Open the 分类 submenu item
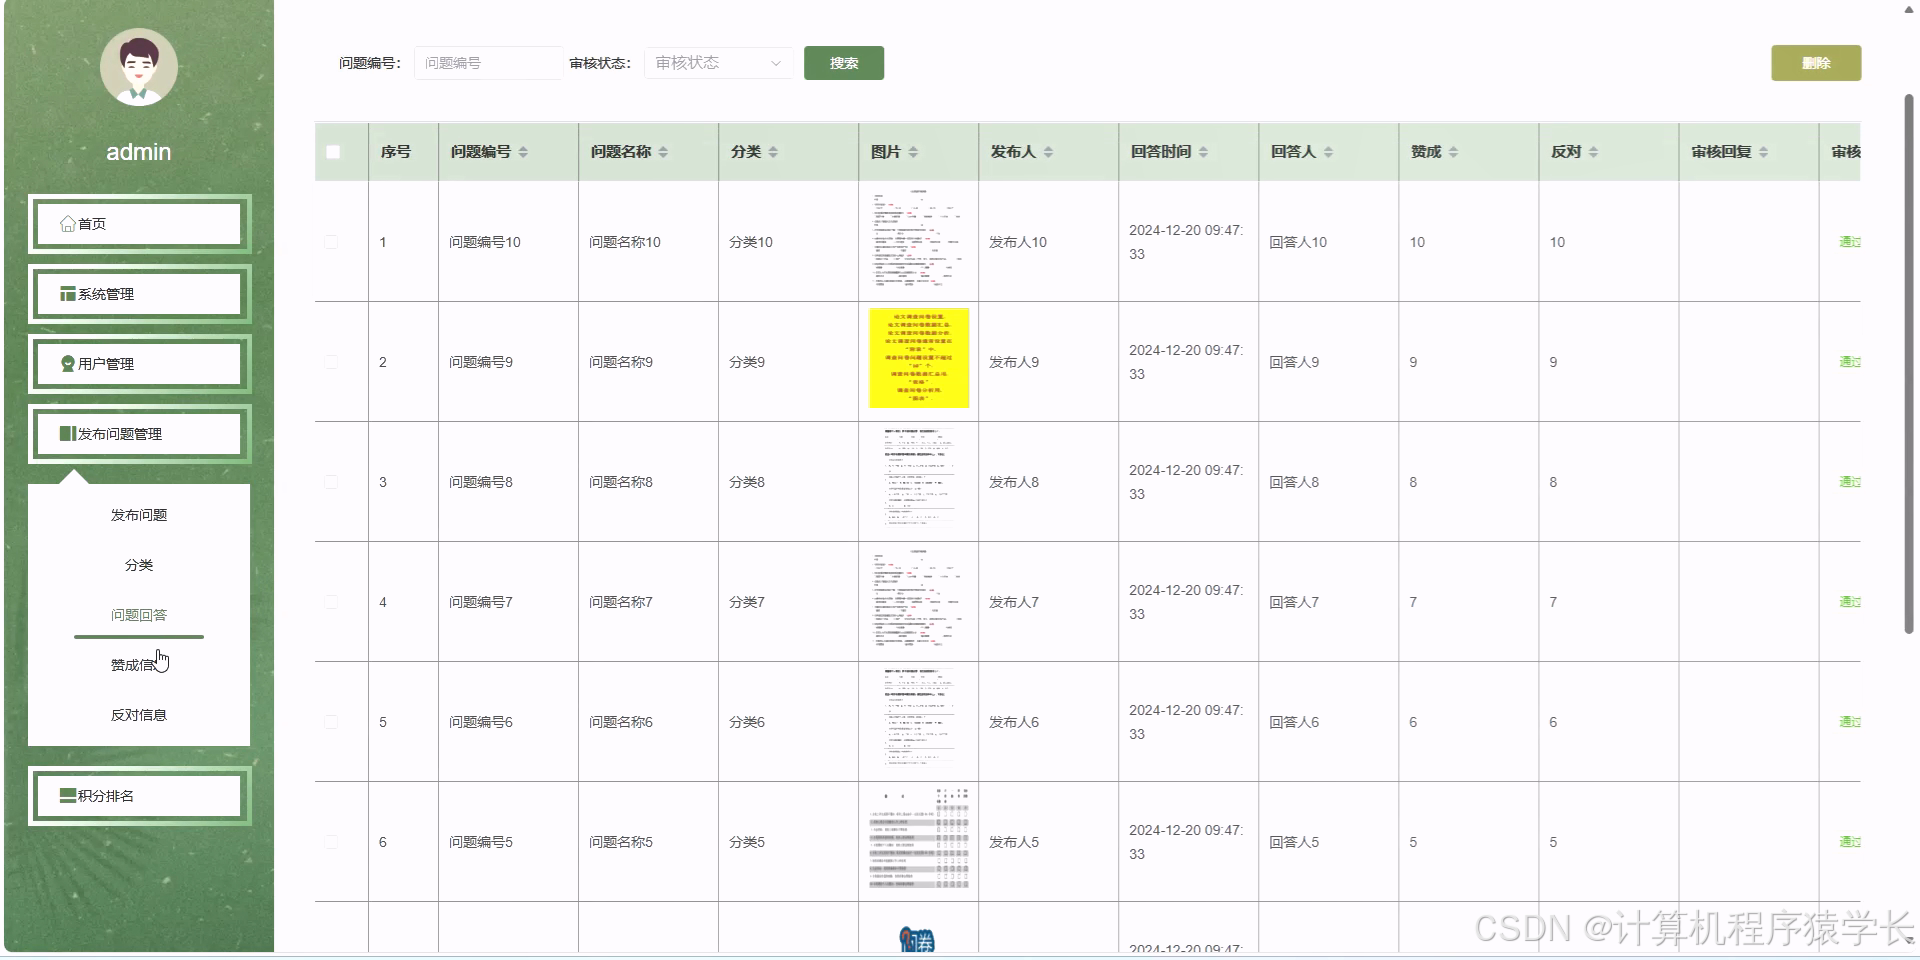This screenshot has height=960, width=1920. (139, 565)
